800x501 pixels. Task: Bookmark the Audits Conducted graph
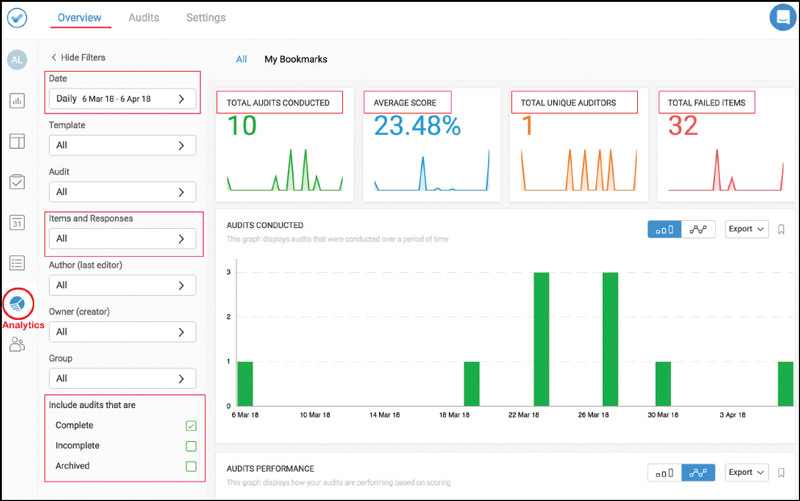781,229
